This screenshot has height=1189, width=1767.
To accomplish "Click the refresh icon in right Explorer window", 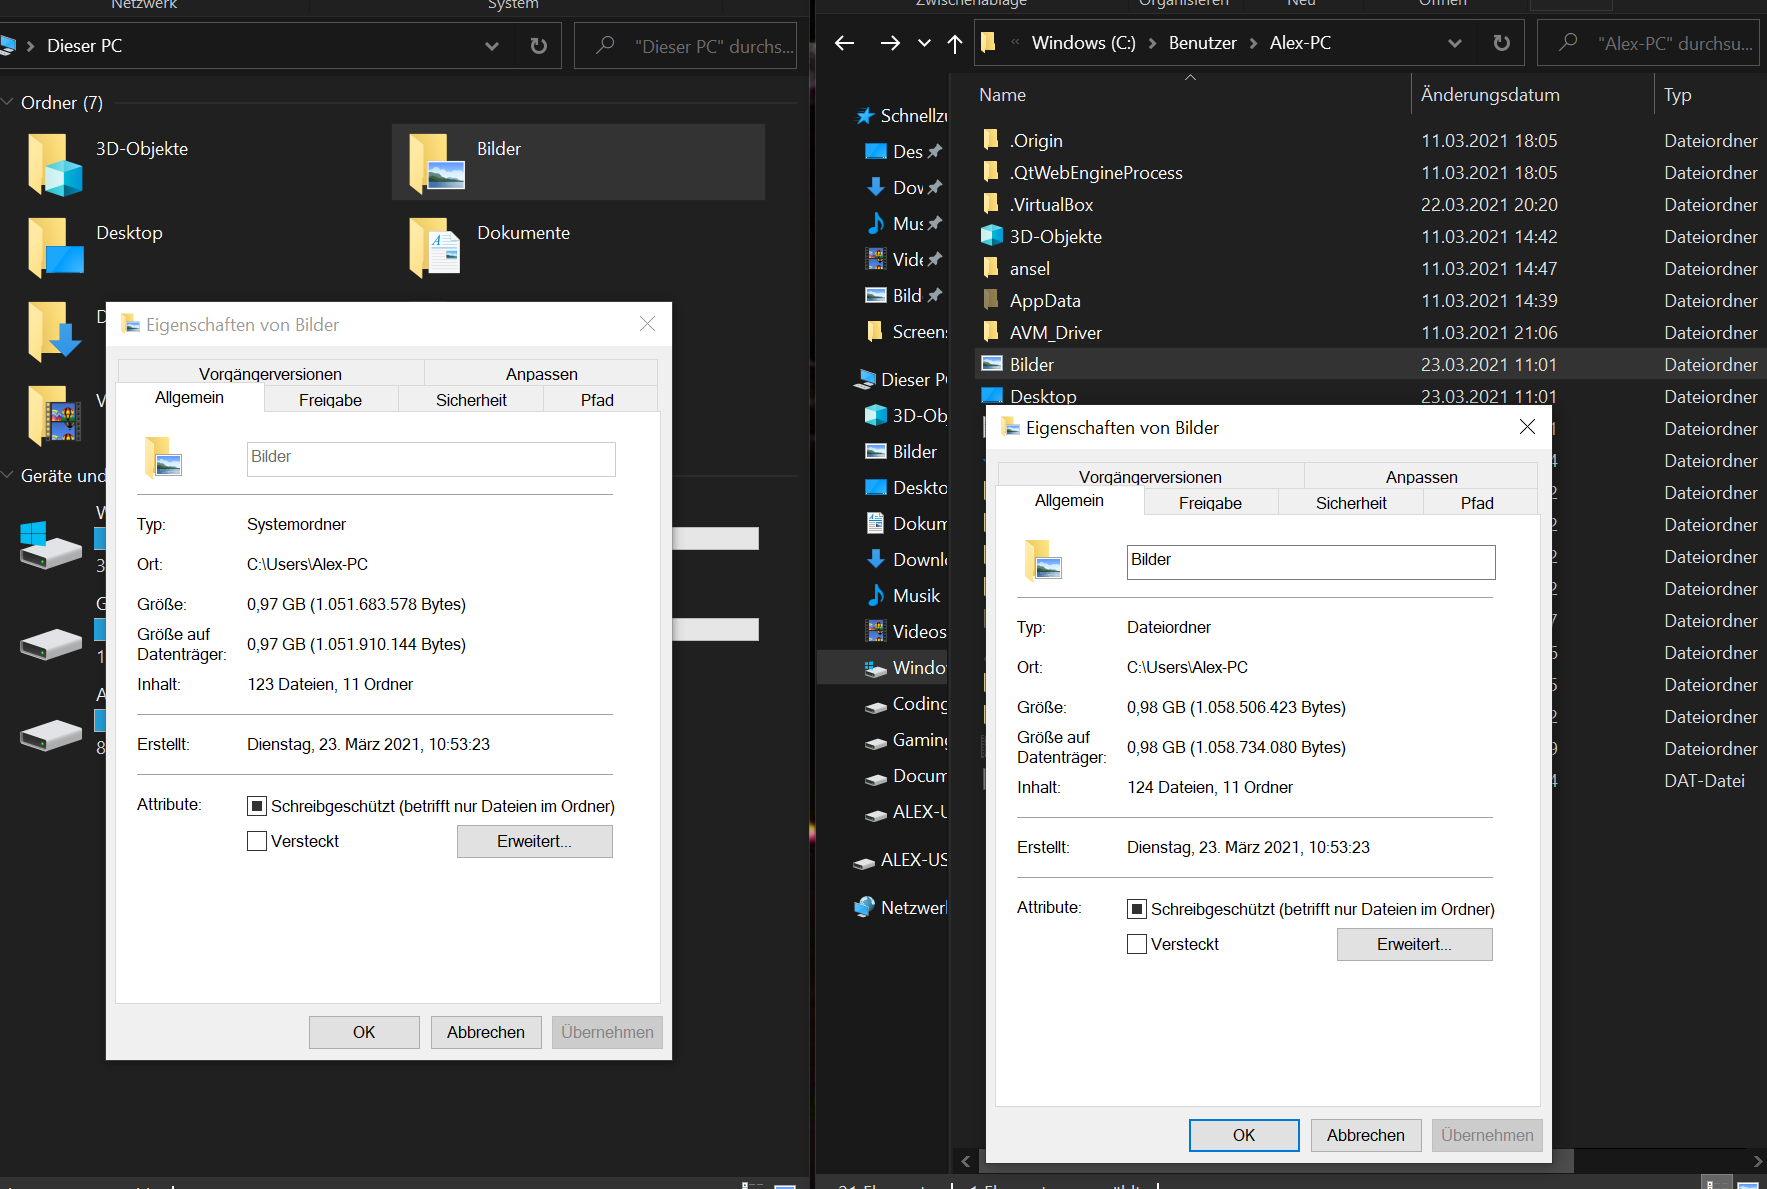I will [1501, 43].
